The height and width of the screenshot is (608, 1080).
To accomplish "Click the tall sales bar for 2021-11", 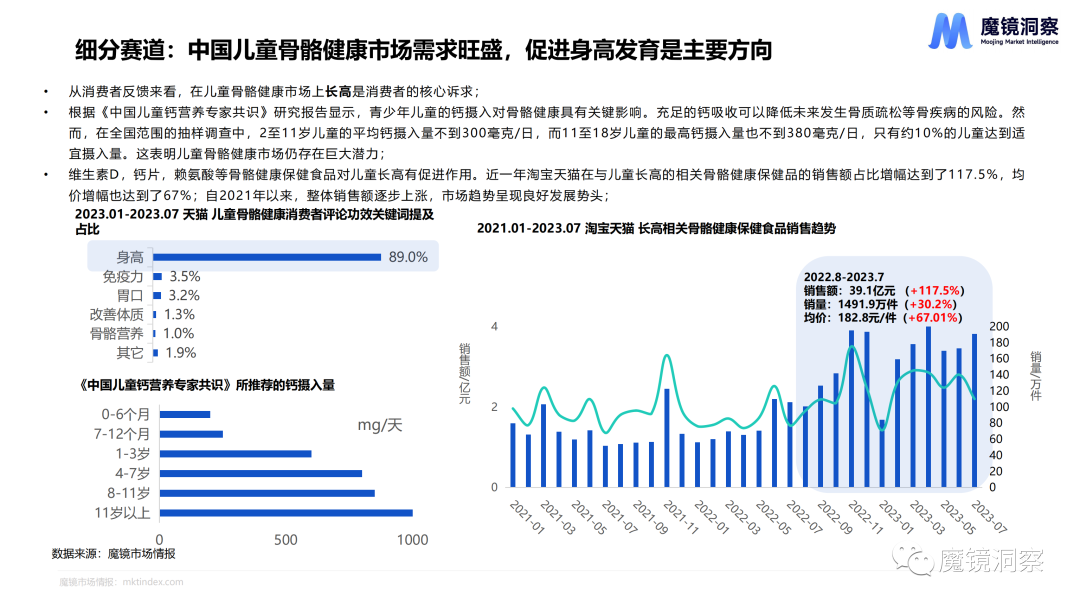I will (667, 438).
